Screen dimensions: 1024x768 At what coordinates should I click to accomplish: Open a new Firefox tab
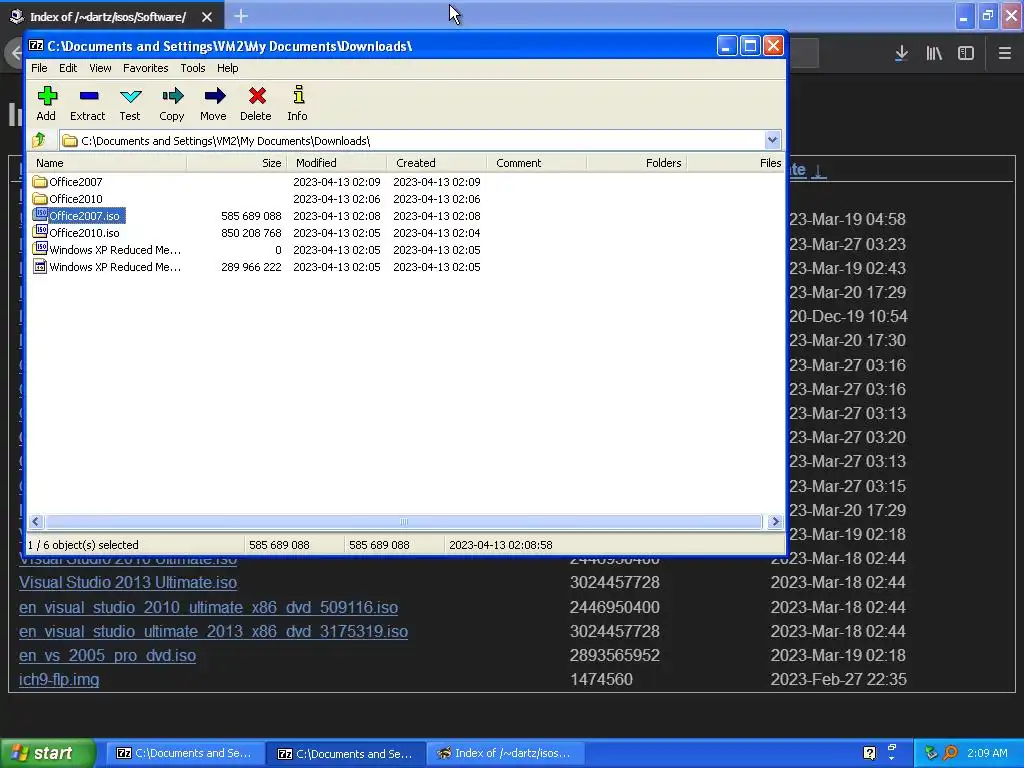241,16
